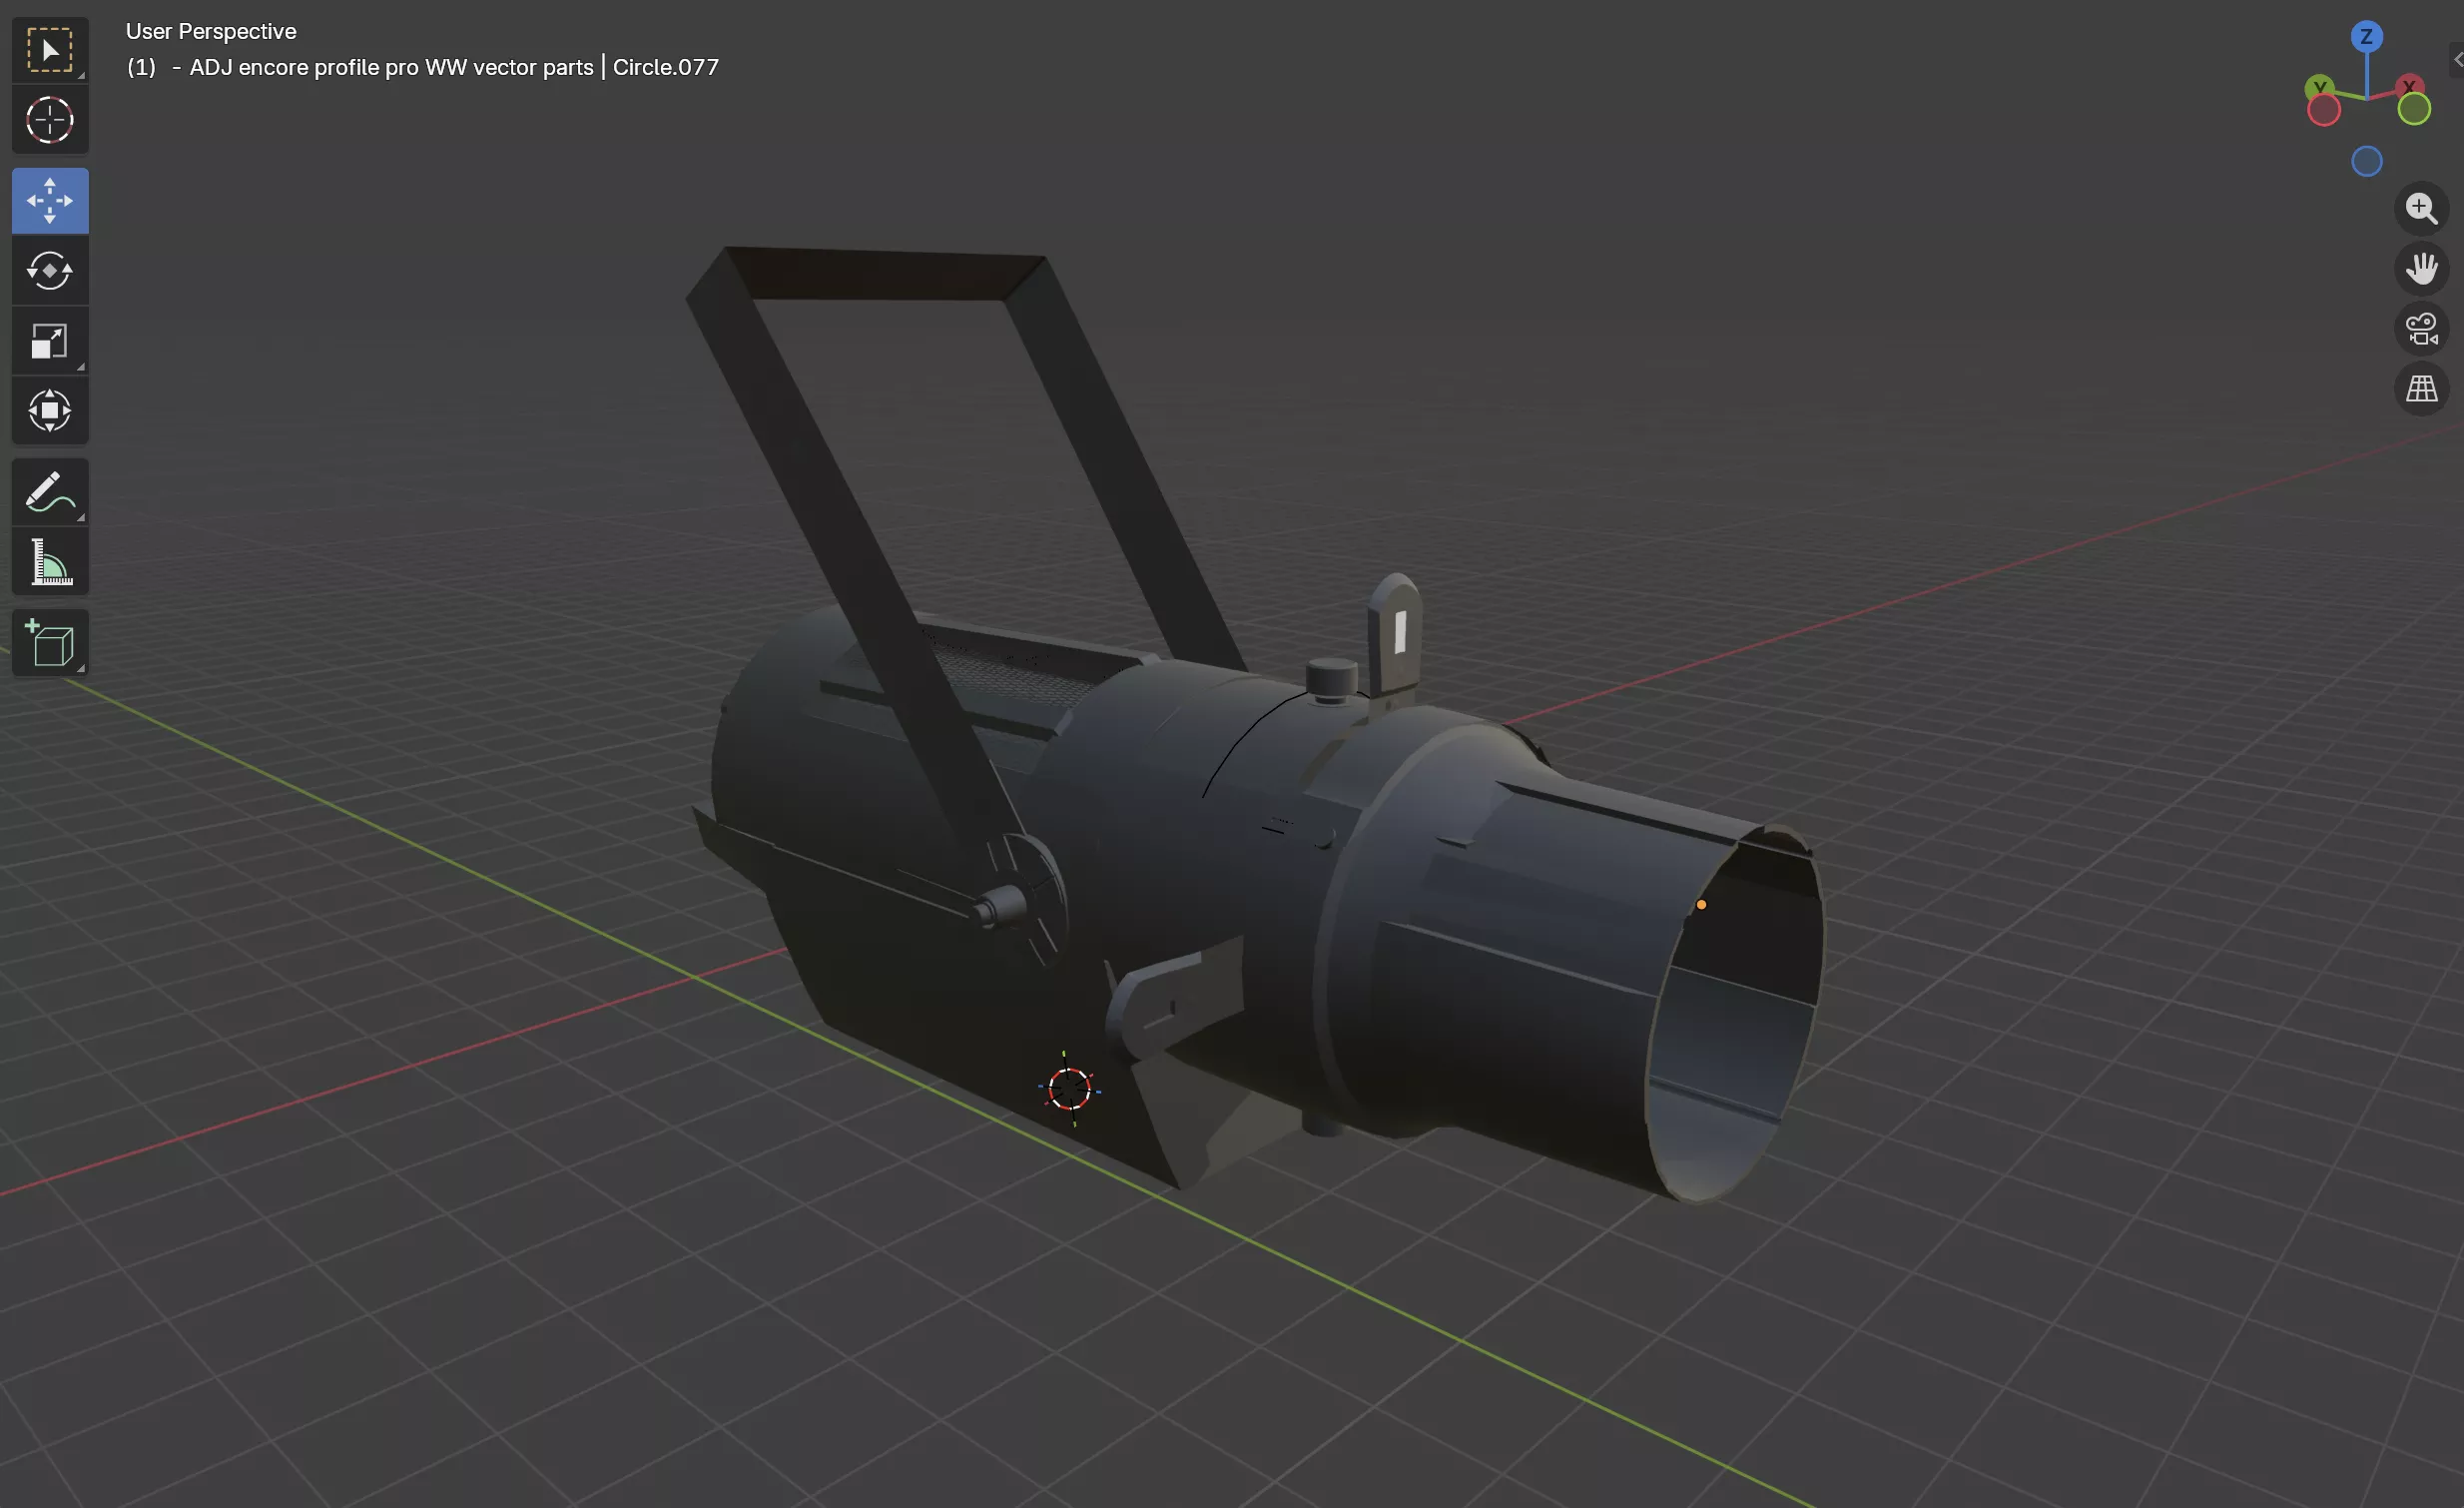The image size is (2464, 1508).
Task: Click the orange origin point on lens tube
Action: click(x=1701, y=905)
